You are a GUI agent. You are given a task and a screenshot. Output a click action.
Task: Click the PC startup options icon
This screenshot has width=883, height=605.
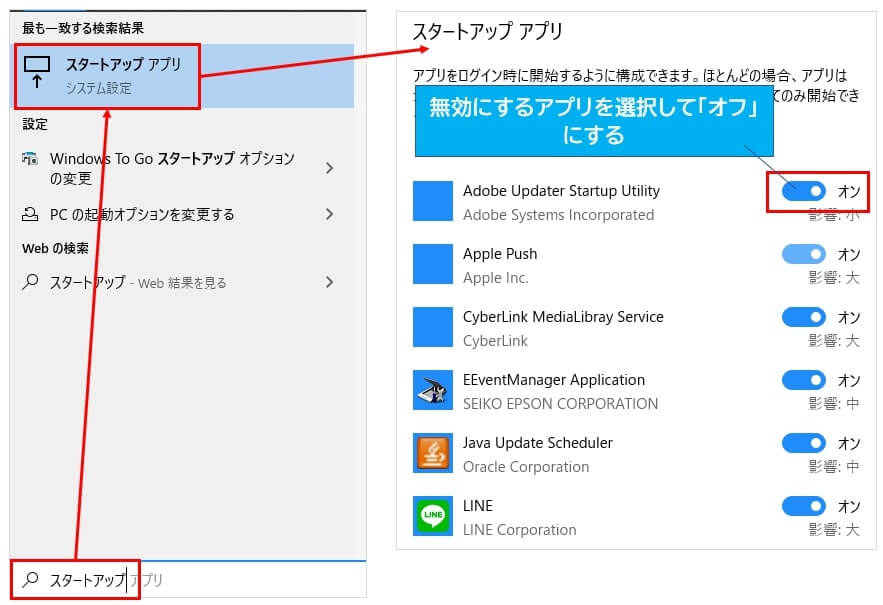pyautogui.click(x=30, y=214)
